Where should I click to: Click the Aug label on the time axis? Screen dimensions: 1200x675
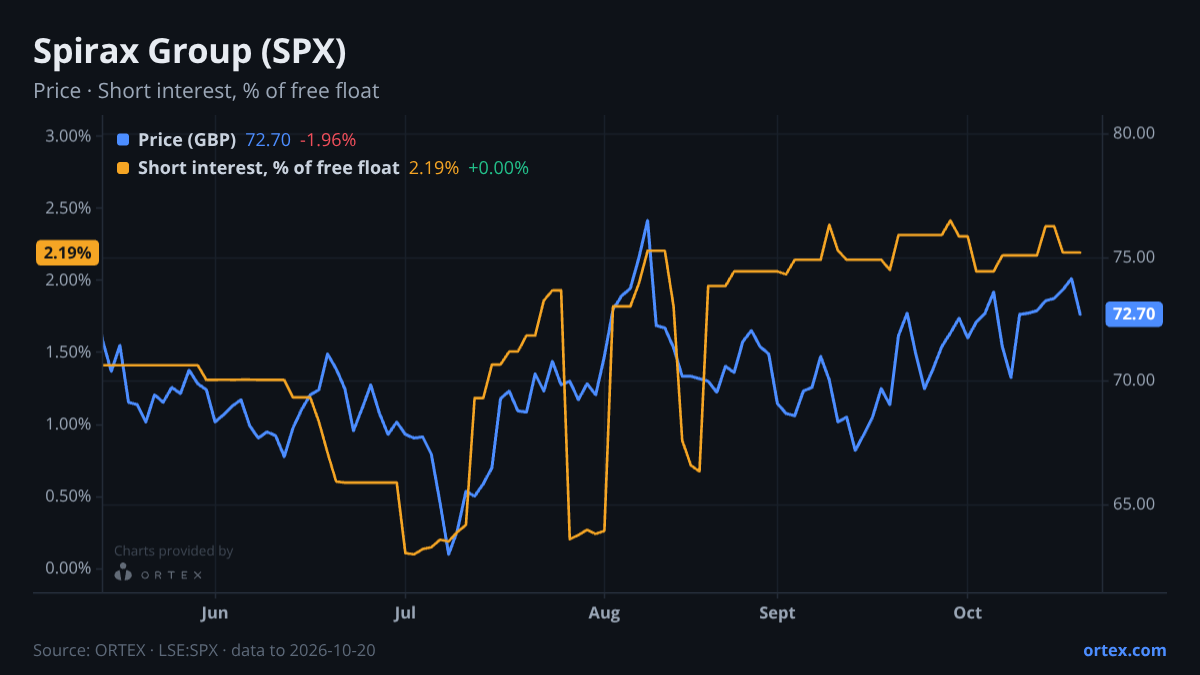click(603, 612)
